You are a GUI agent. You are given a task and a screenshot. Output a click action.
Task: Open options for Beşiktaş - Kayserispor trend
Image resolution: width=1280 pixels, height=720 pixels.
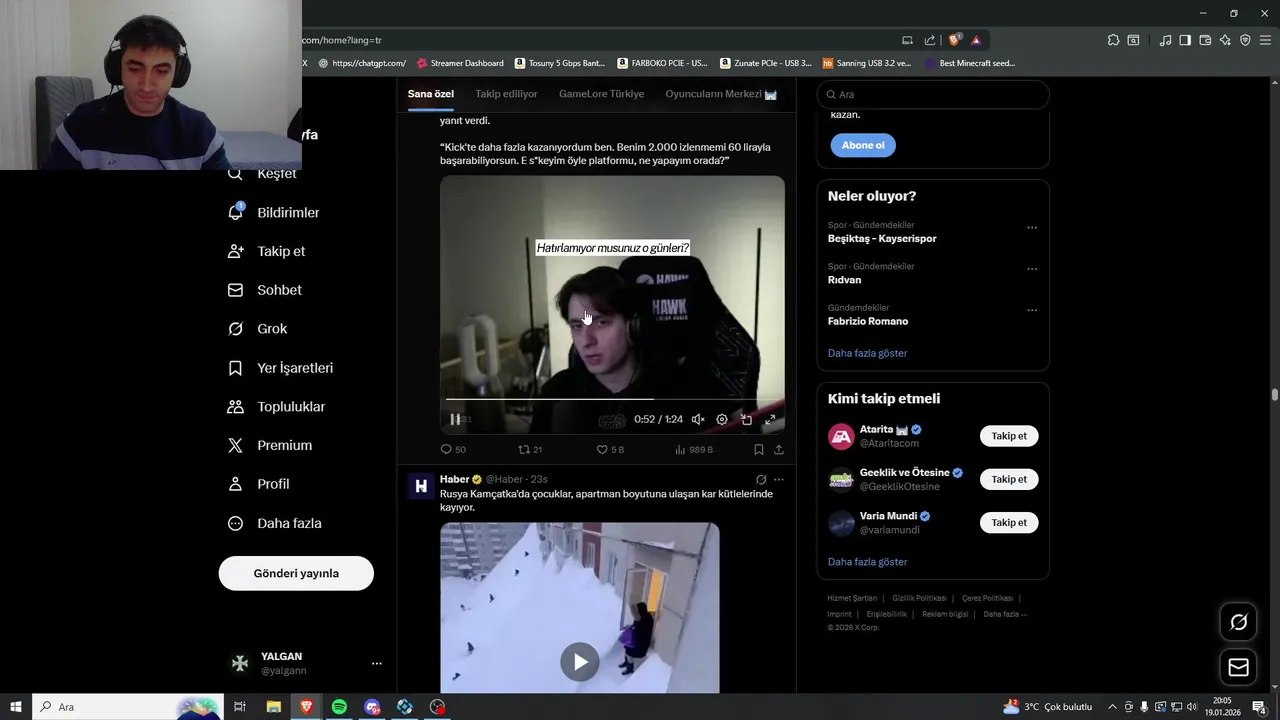[x=1032, y=227]
